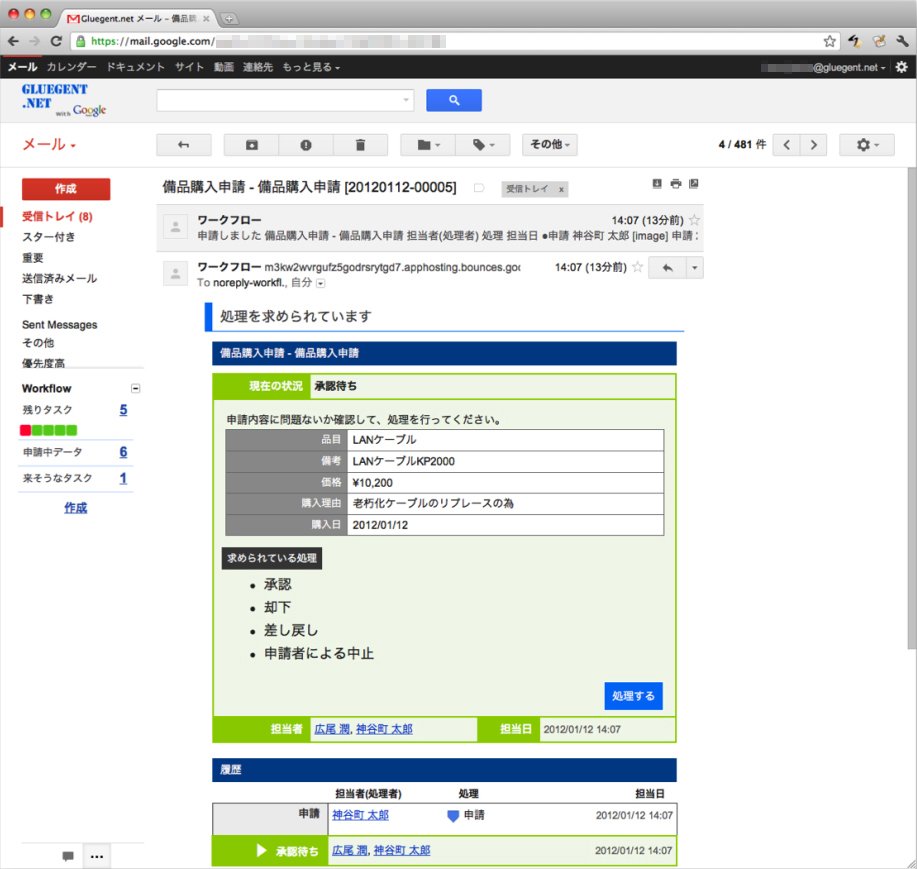Viewport: 917px width, 869px height.
Task: Reload the page with refresh icon
Action: click(x=56, y=41)
